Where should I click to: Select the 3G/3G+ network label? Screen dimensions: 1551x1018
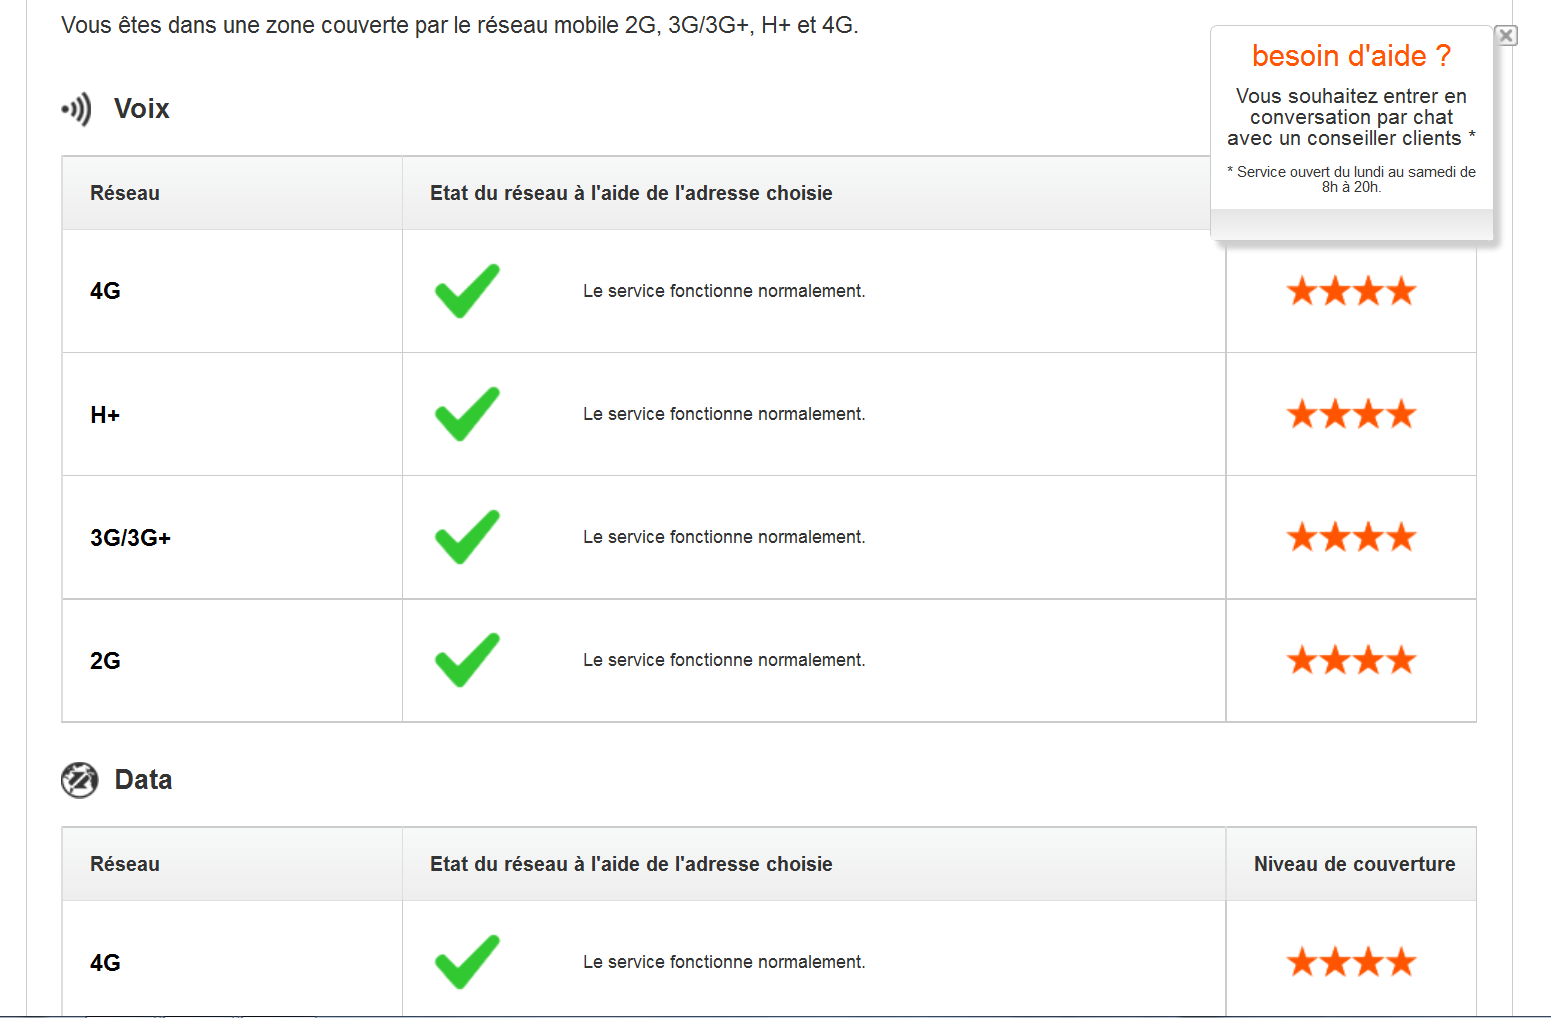coord(130,538)
